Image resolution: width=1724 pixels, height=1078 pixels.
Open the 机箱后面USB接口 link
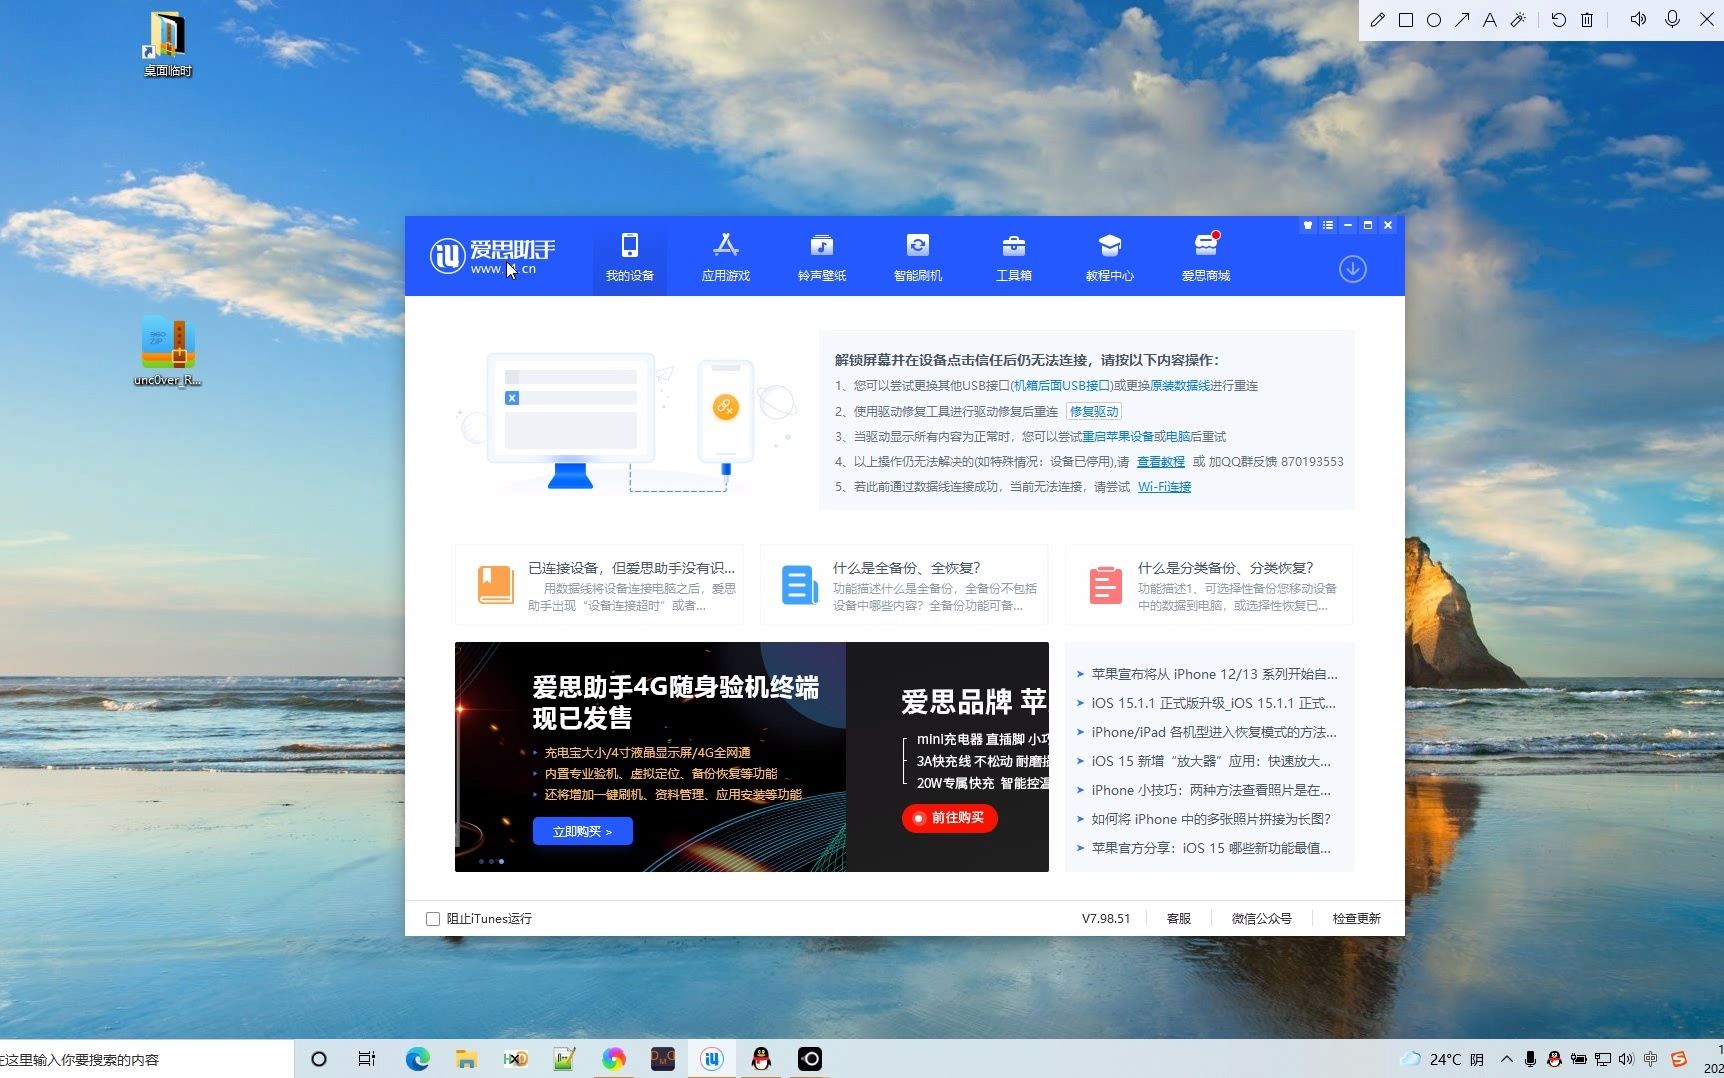(1060, 386)
